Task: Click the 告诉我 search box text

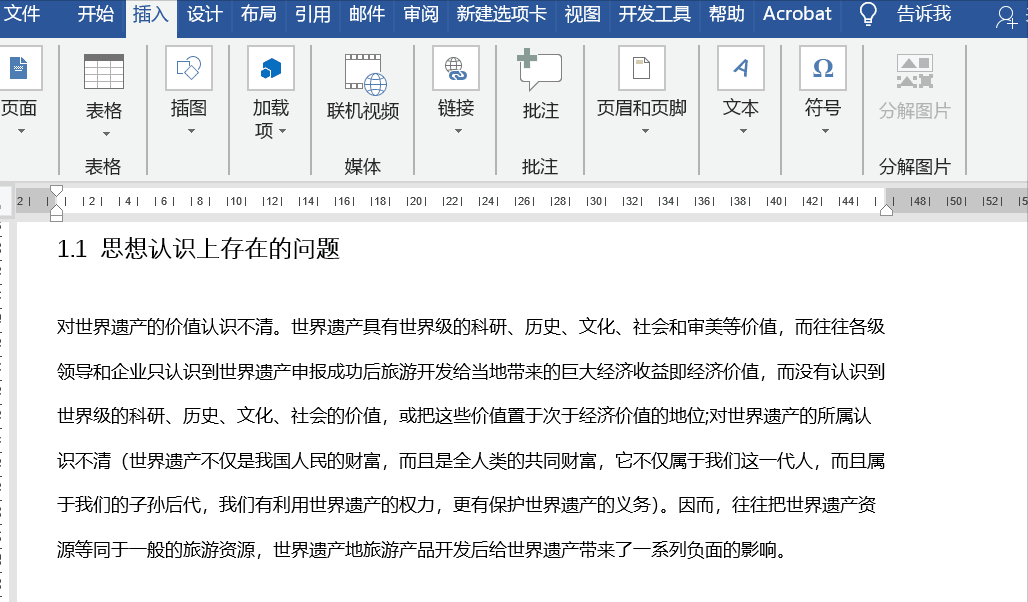Action: tap(924, 14)
